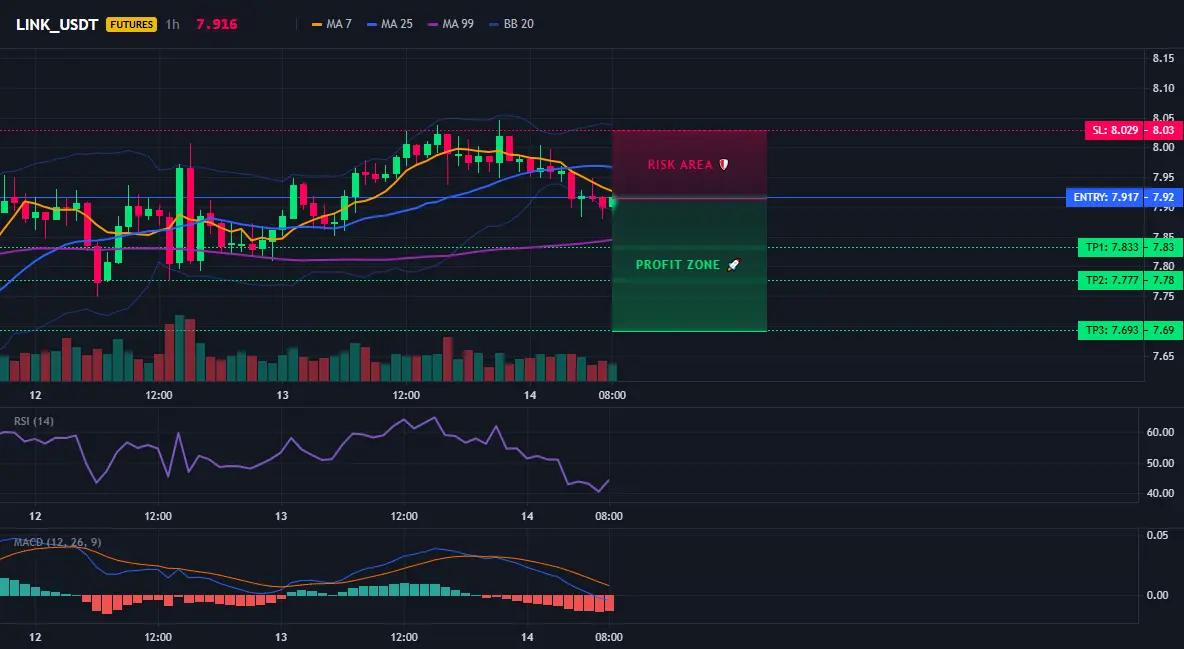1184x649 pixels.
Task: Click the shield icon next to RISK AREA
Action: point(723,165)
